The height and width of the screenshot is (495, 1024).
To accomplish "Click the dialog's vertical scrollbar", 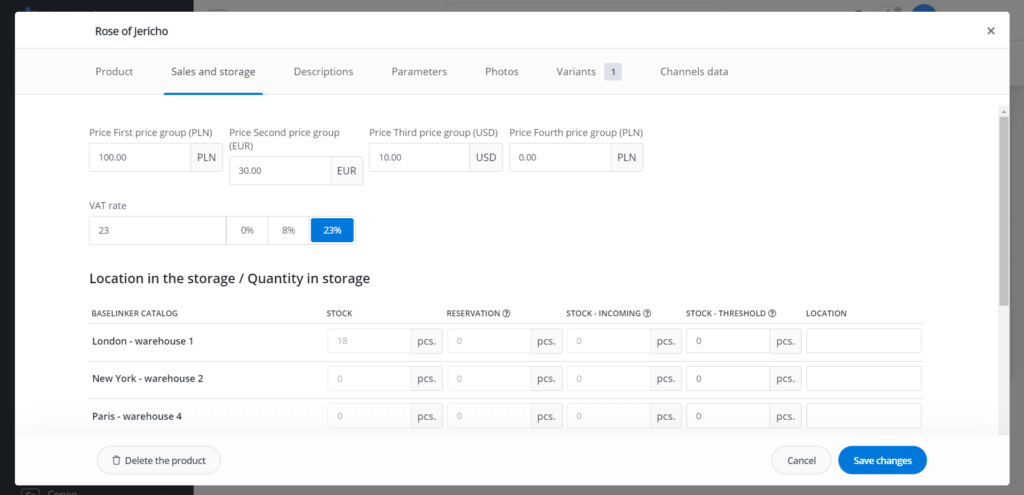I will pos(1004,211).
